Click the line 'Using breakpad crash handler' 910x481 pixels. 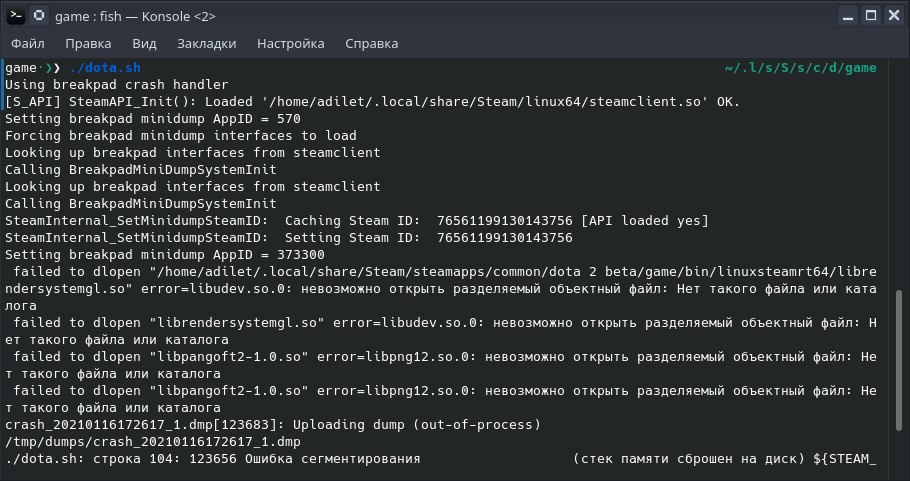click(x=117, y=85)
